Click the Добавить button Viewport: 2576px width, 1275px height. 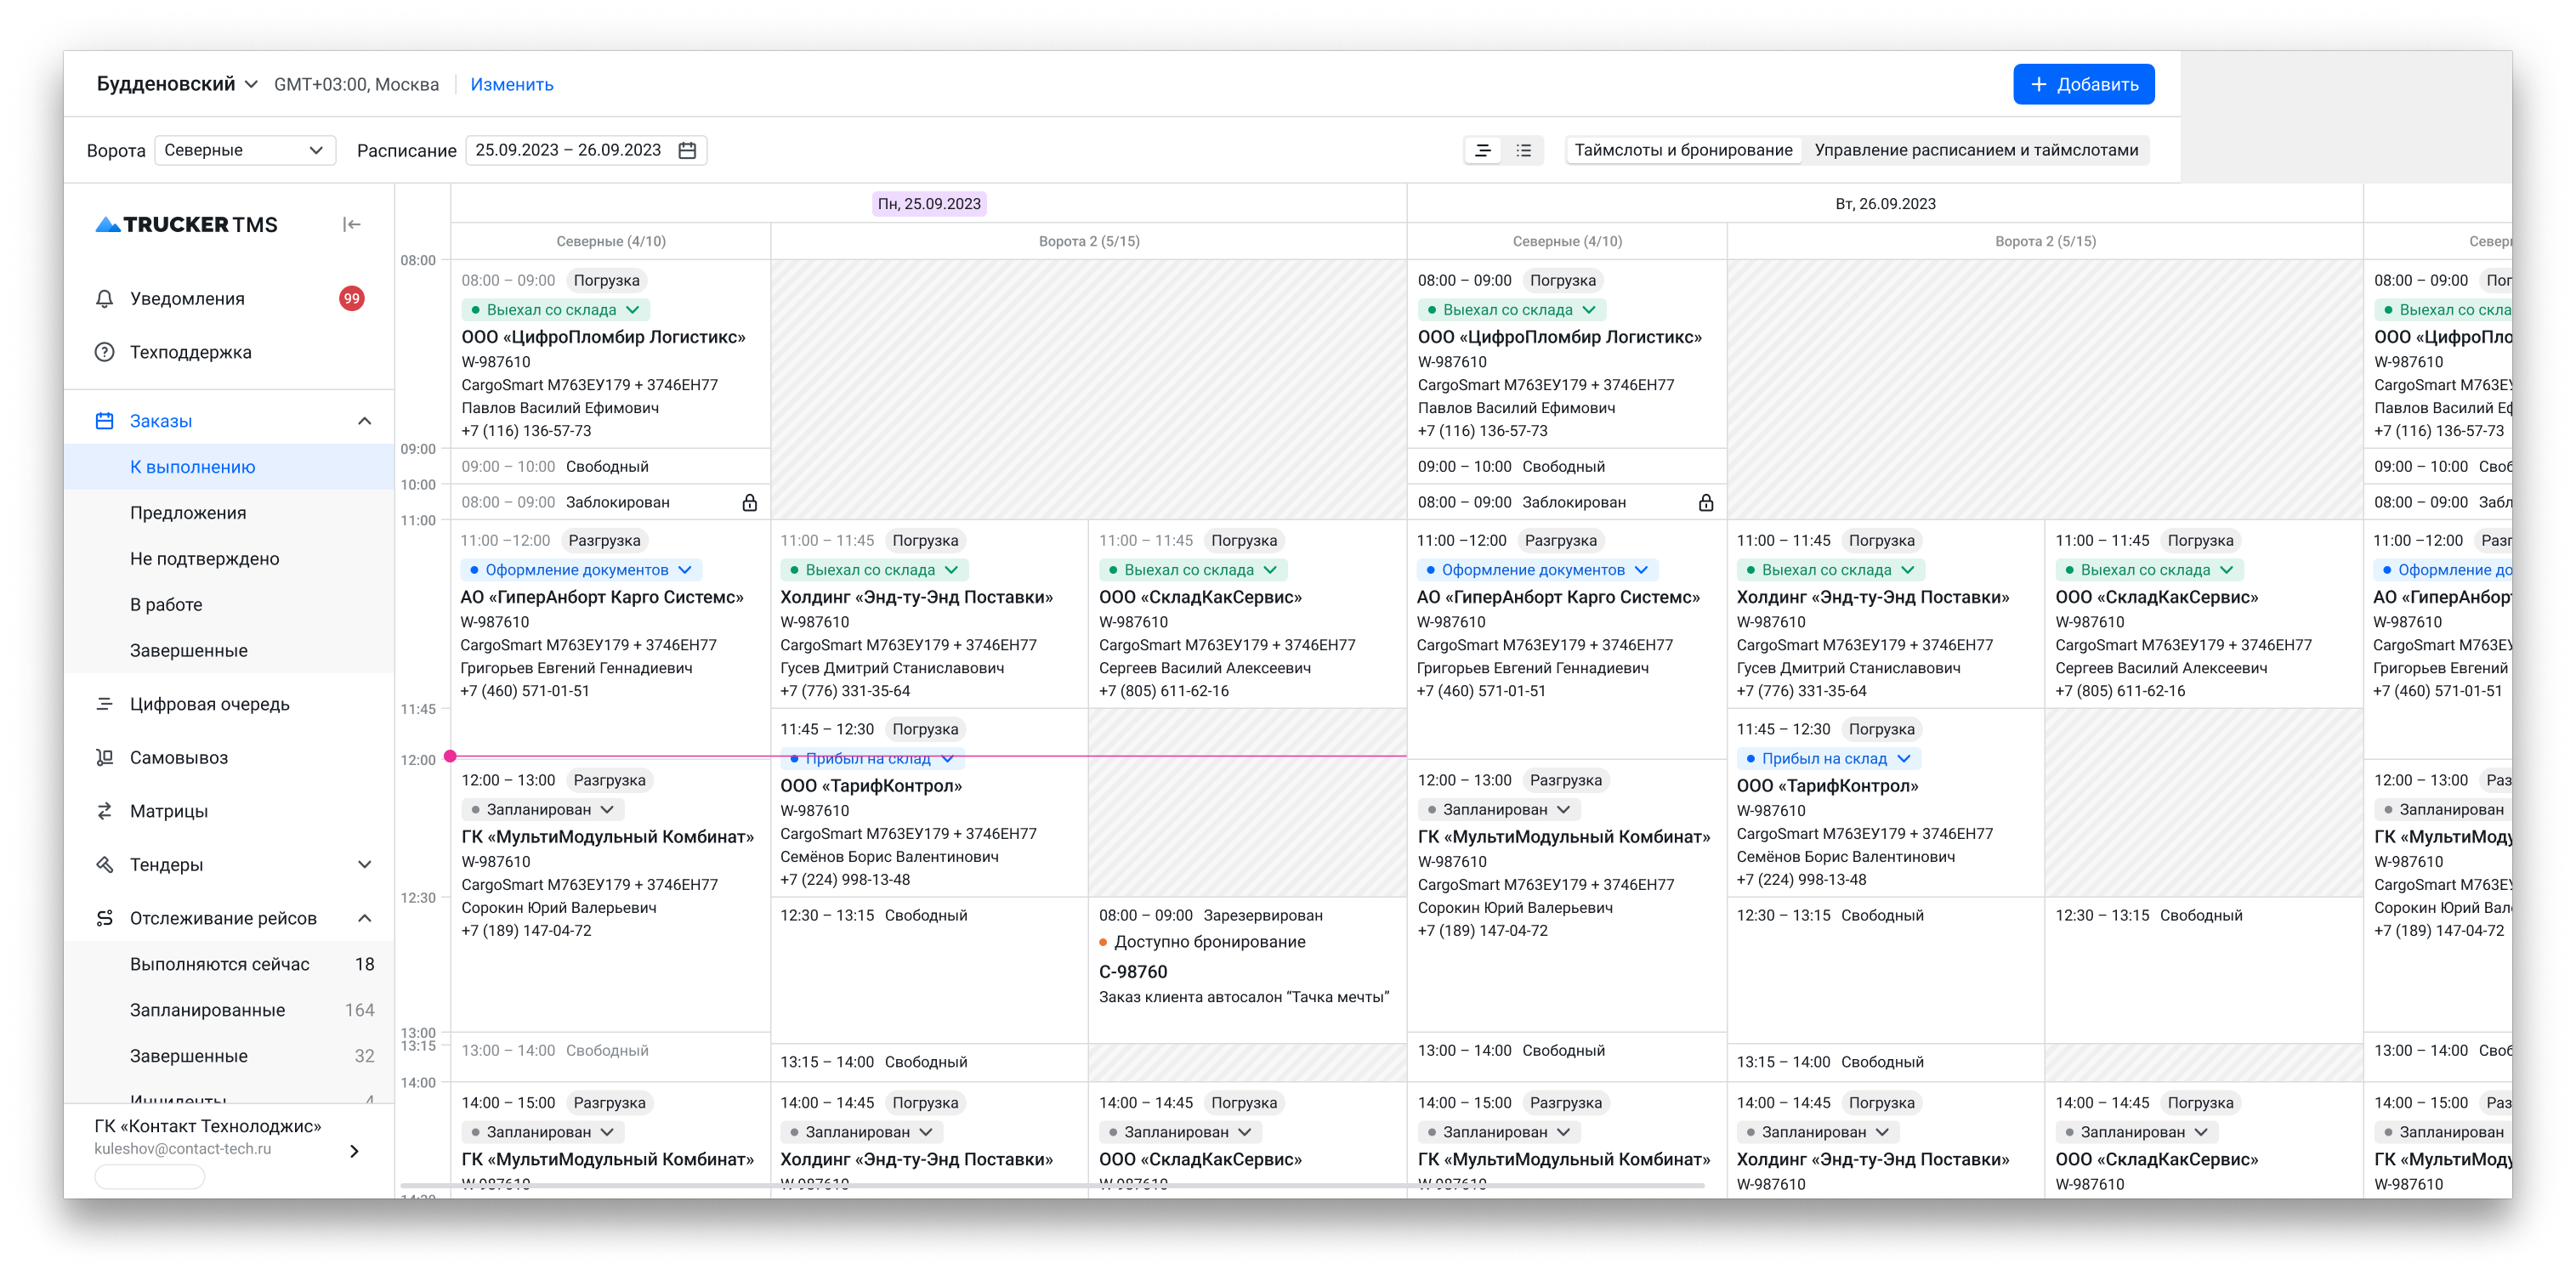2083,84
